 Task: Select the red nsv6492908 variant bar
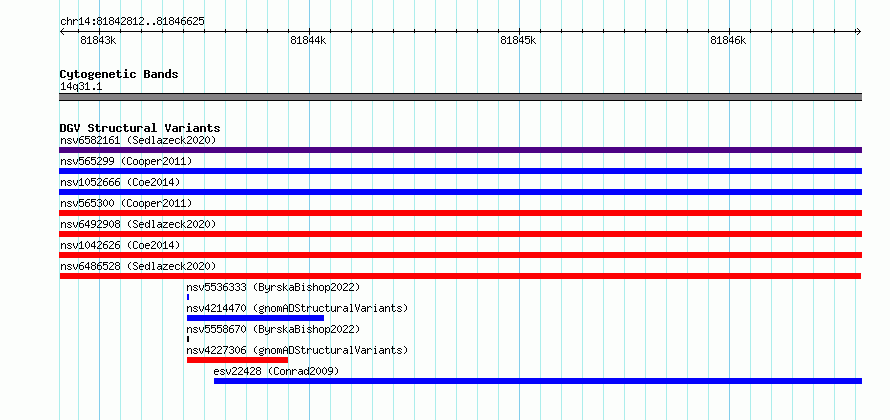(x=460, y=234)
